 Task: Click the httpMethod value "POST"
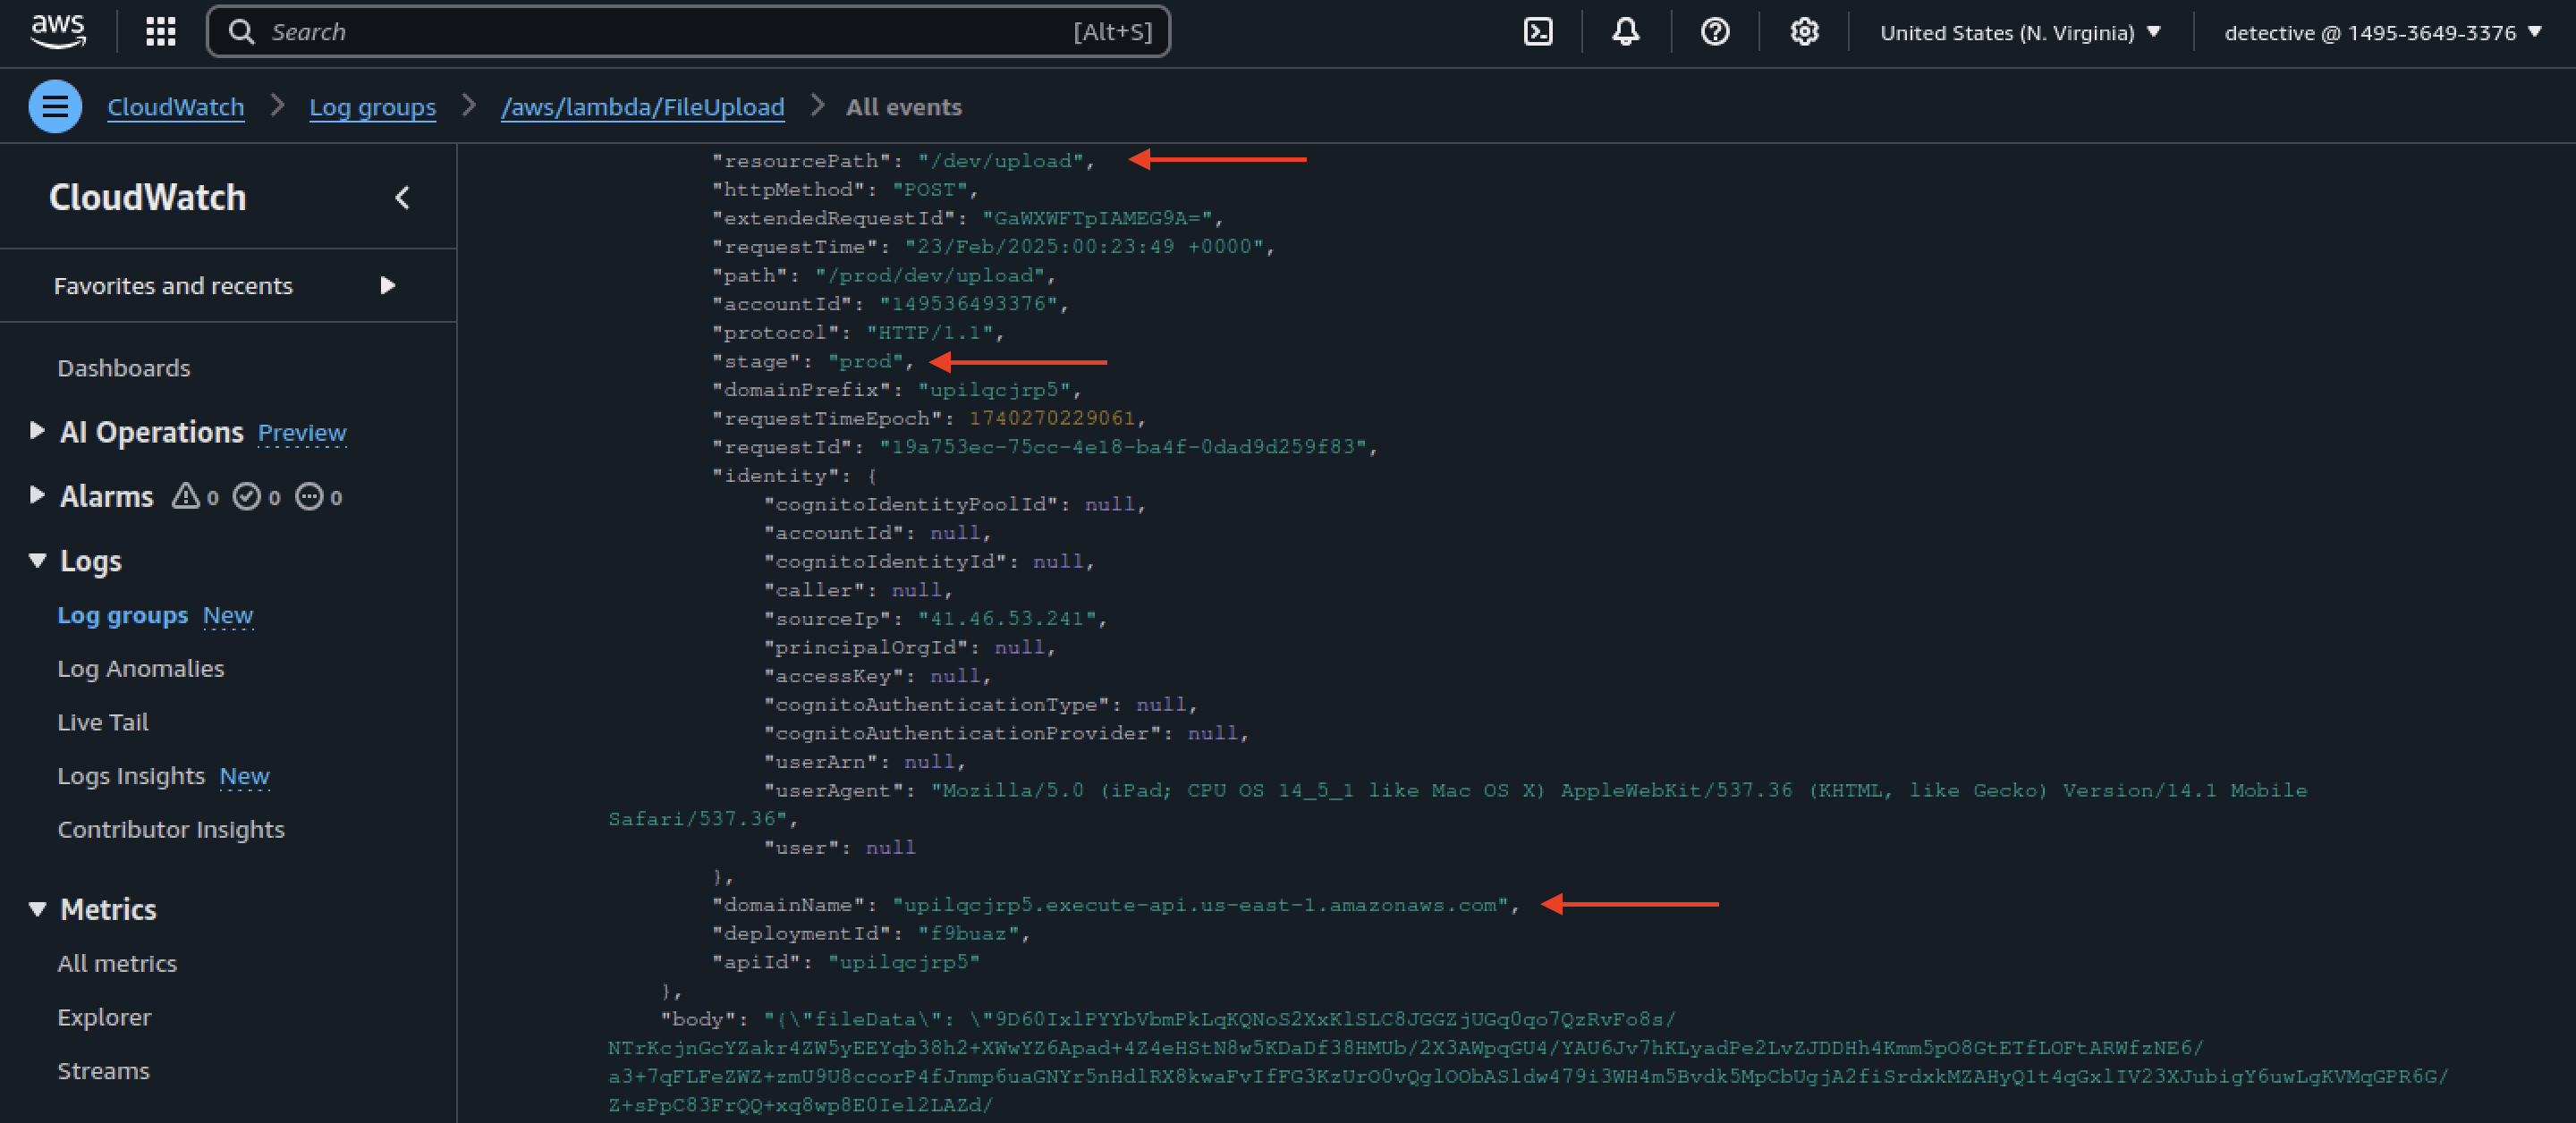click(x=930, y=189)
